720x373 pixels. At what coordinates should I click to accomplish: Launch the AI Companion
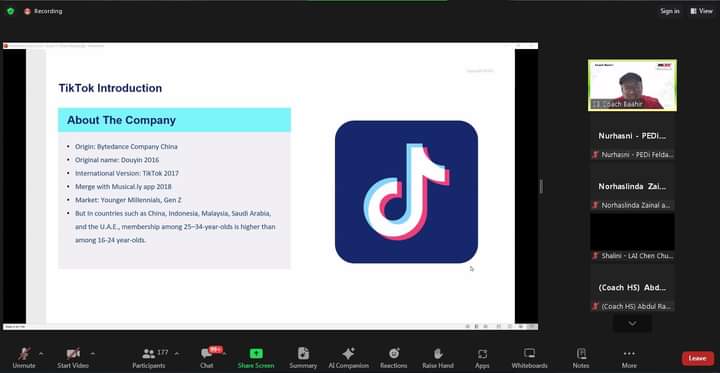click(349, 358)
